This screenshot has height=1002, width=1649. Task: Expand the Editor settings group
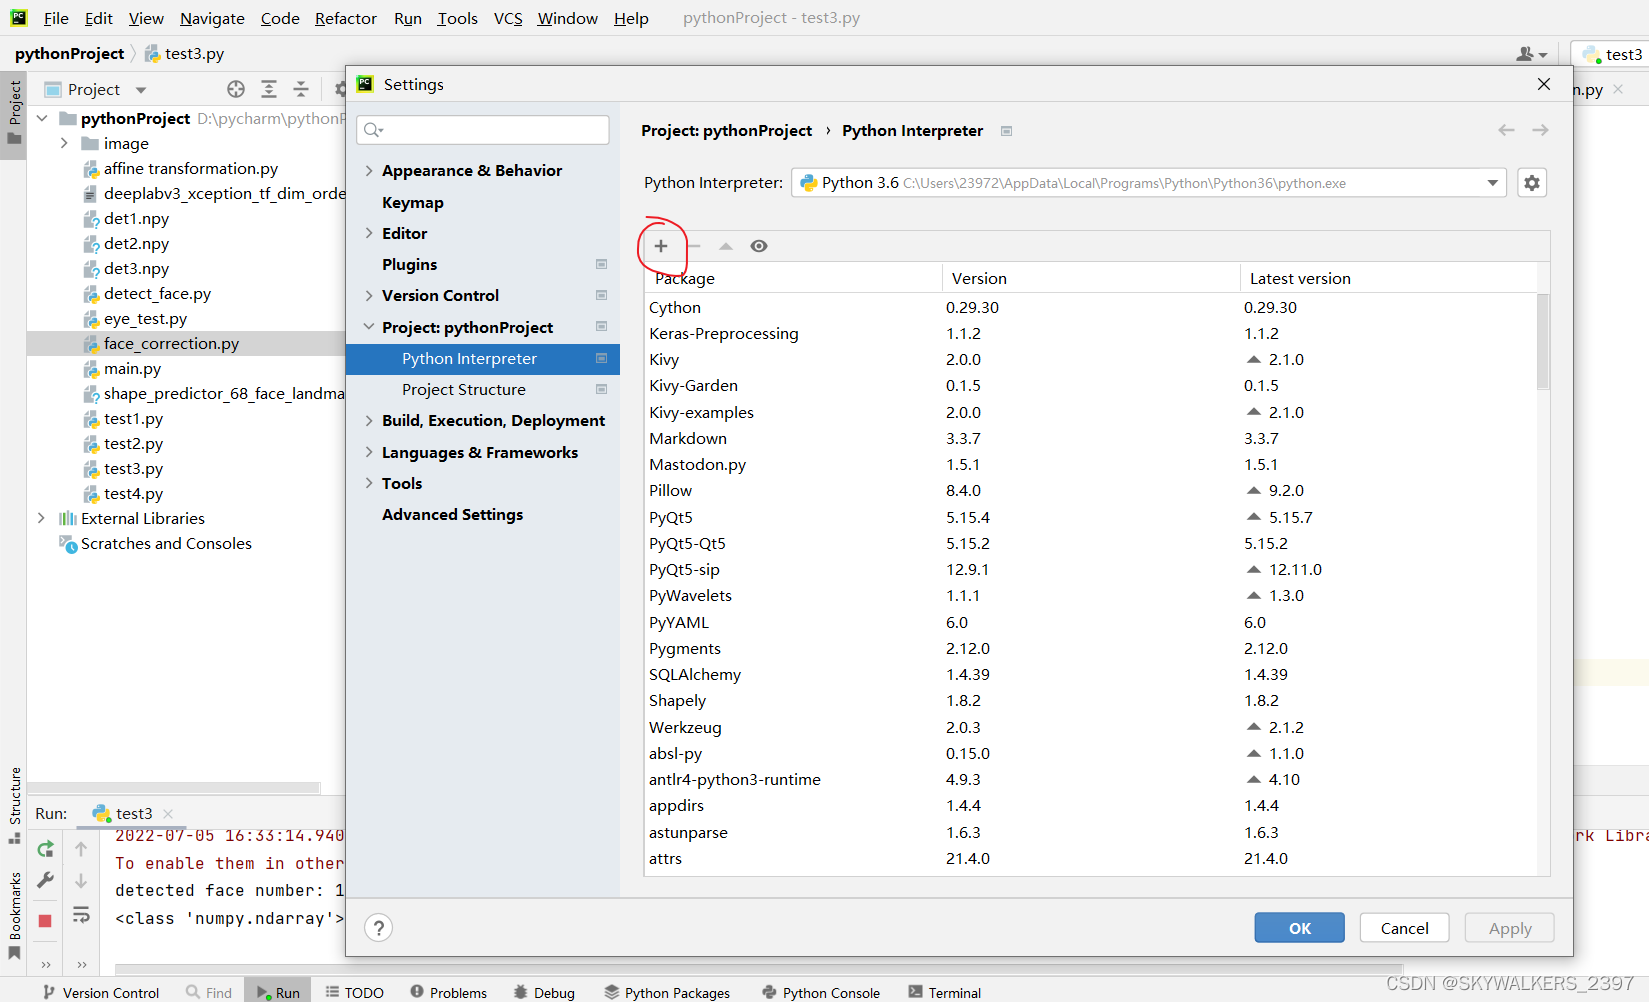[369, 234]
